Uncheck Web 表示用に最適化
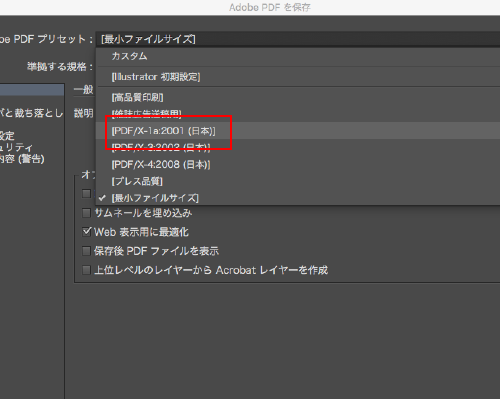500x400 pixels. [86, 232]
